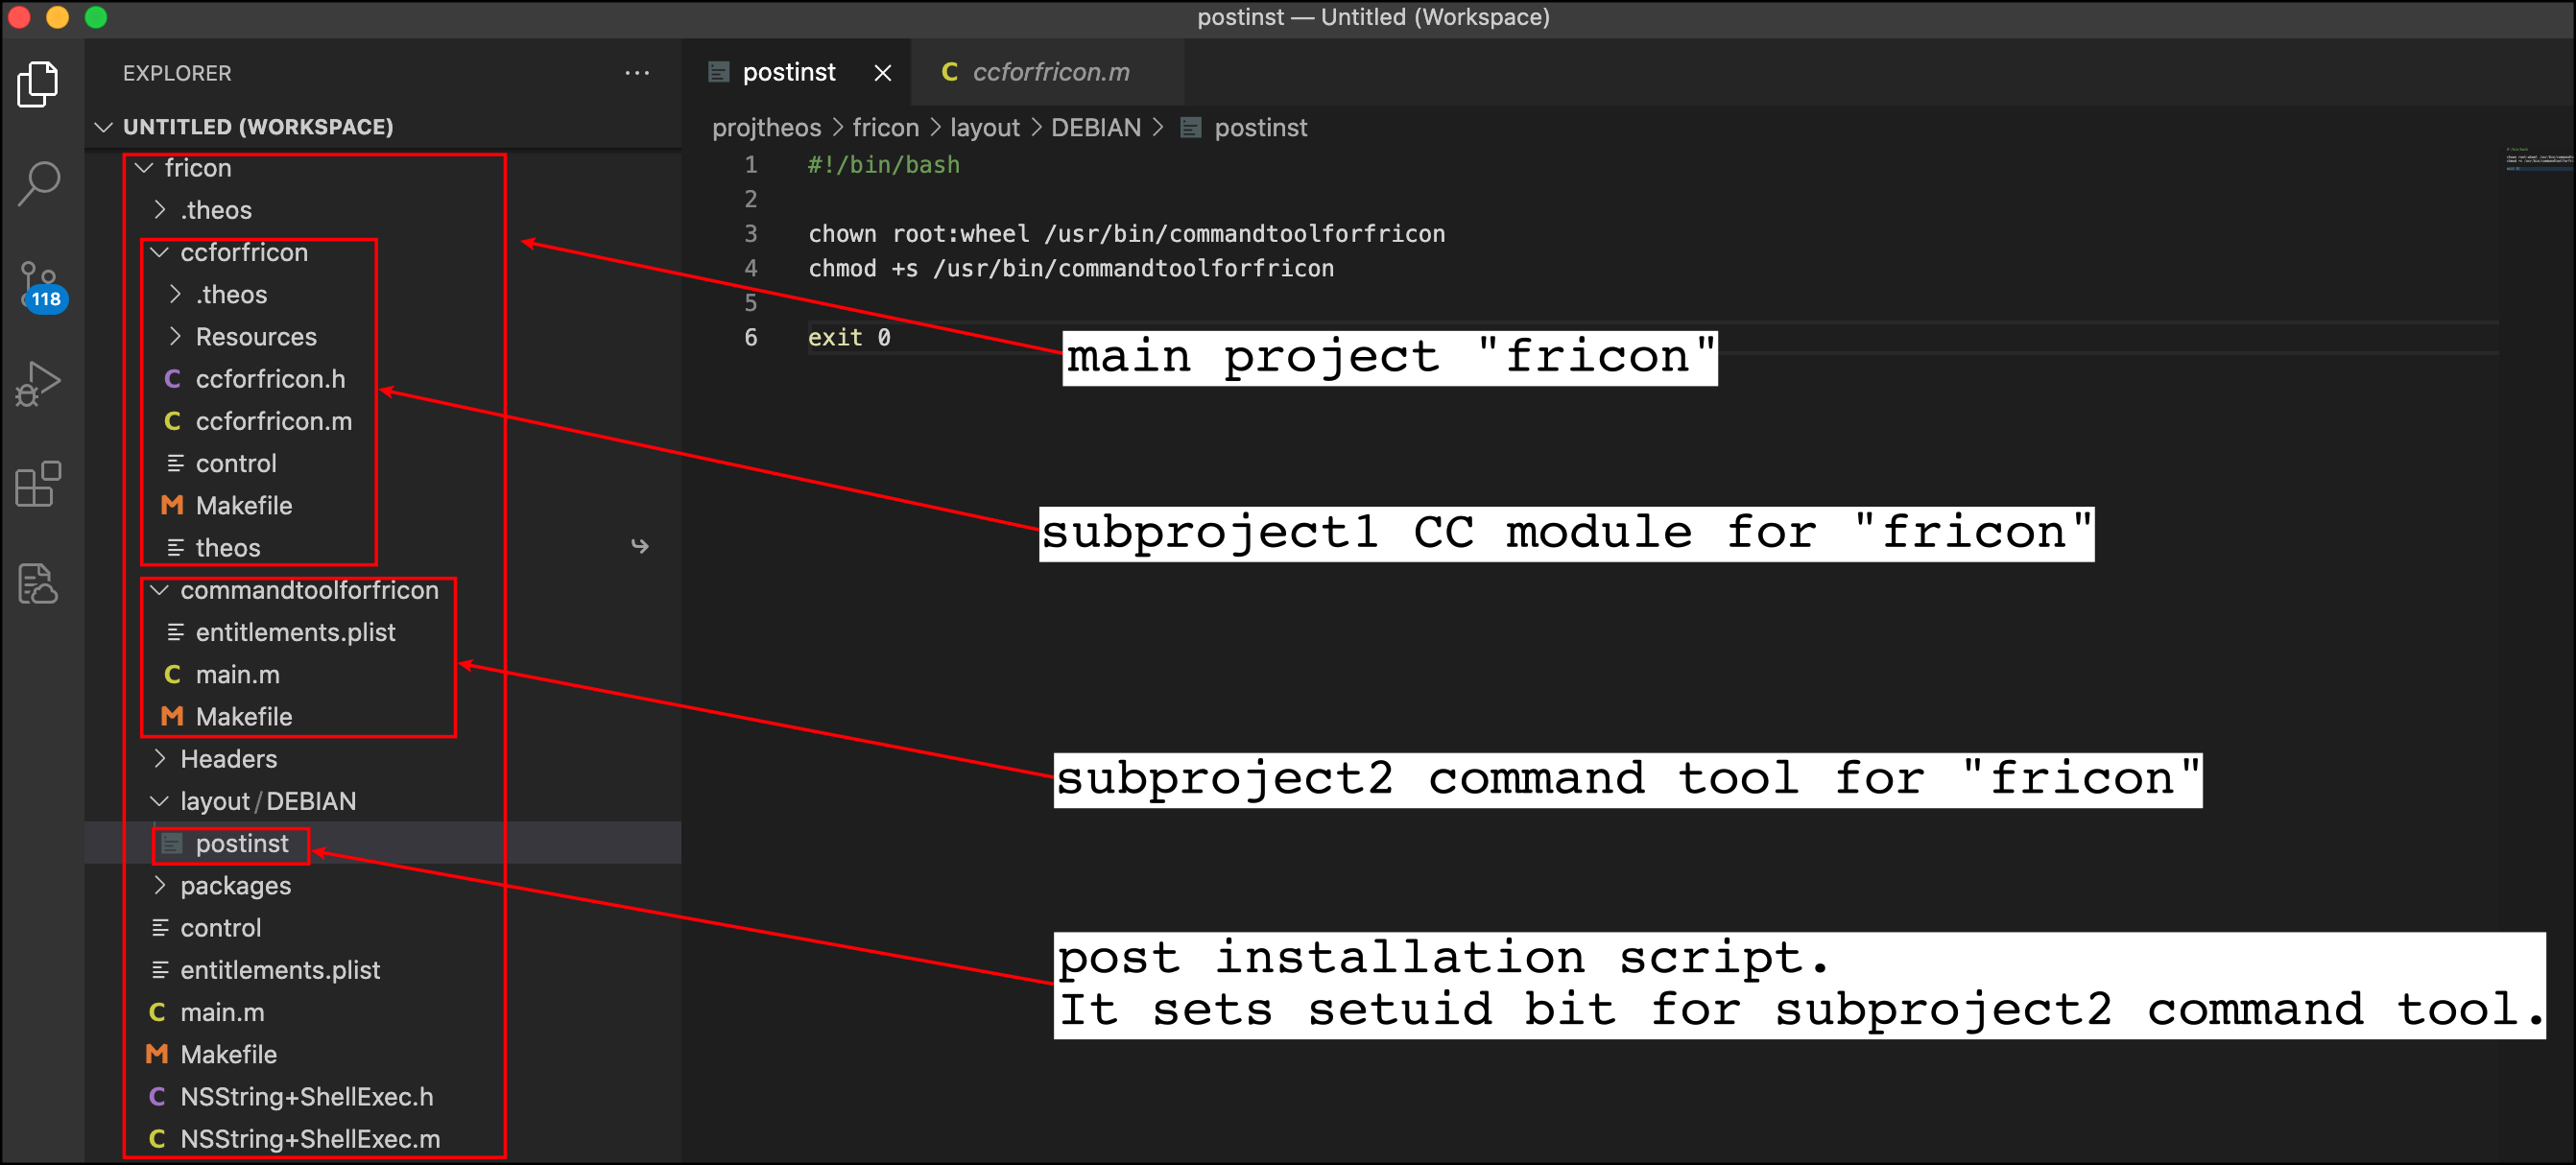The height and width of the screenshot is (1165, 2576).
Task: Open the Search view icon
Action: click(x=38, y=183)
